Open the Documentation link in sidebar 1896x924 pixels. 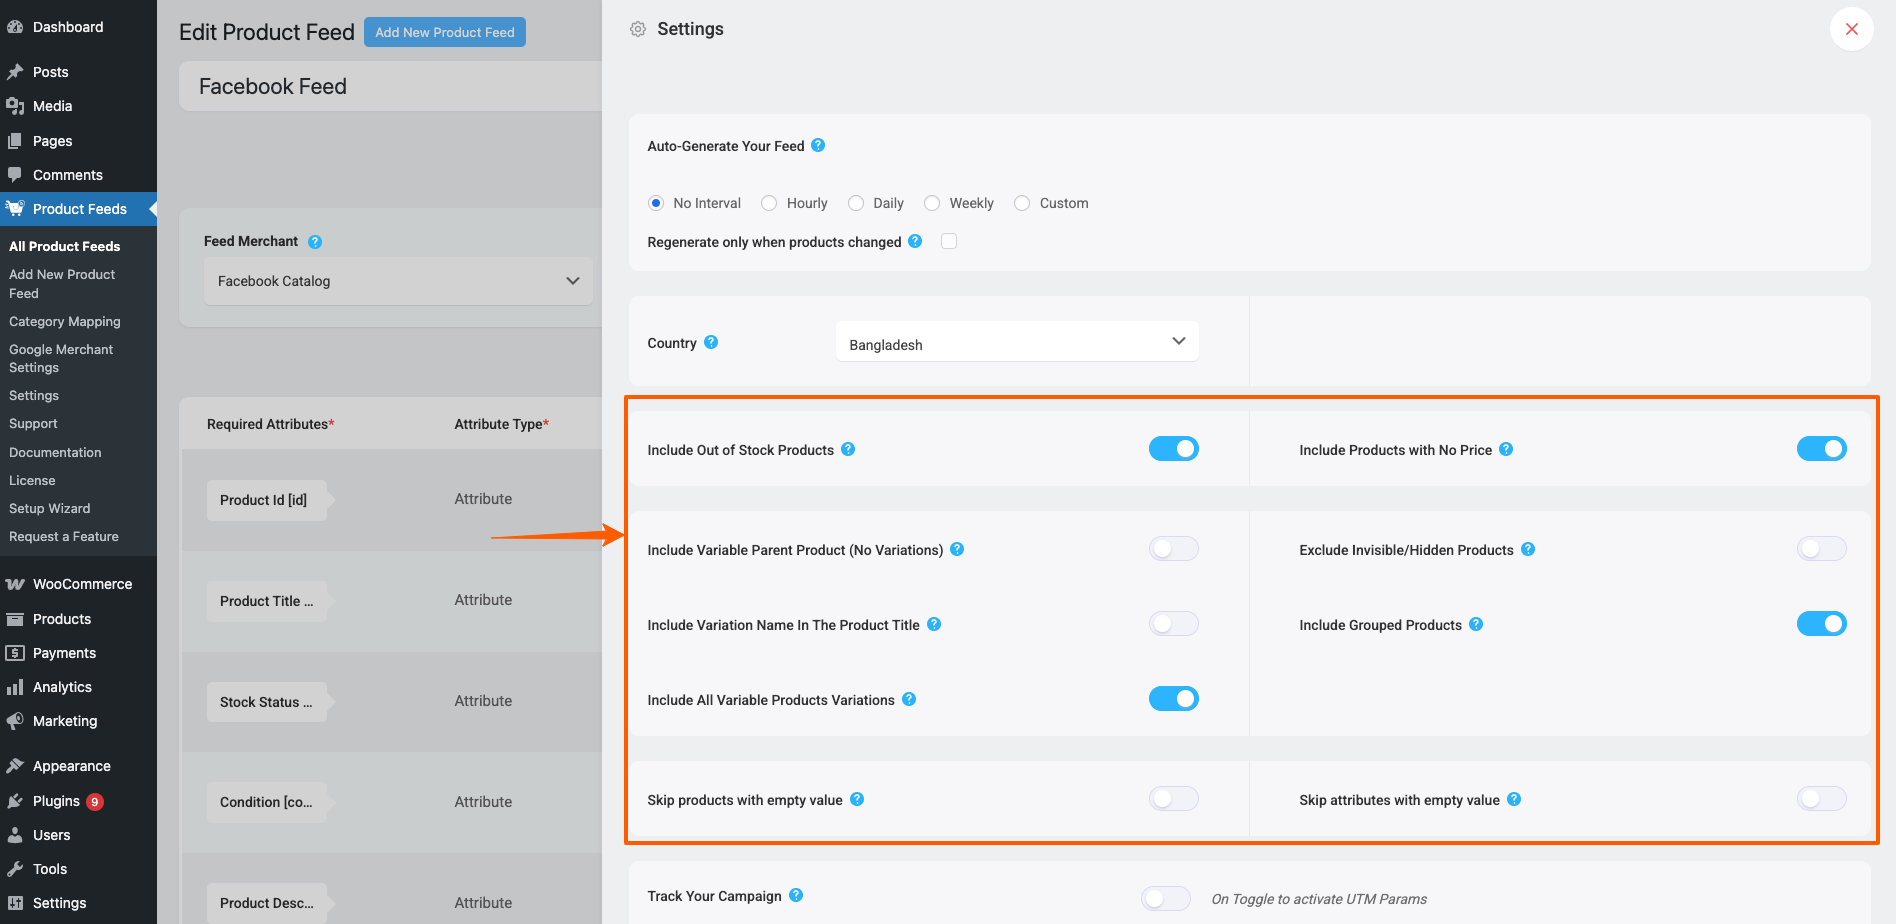(55, 453)
